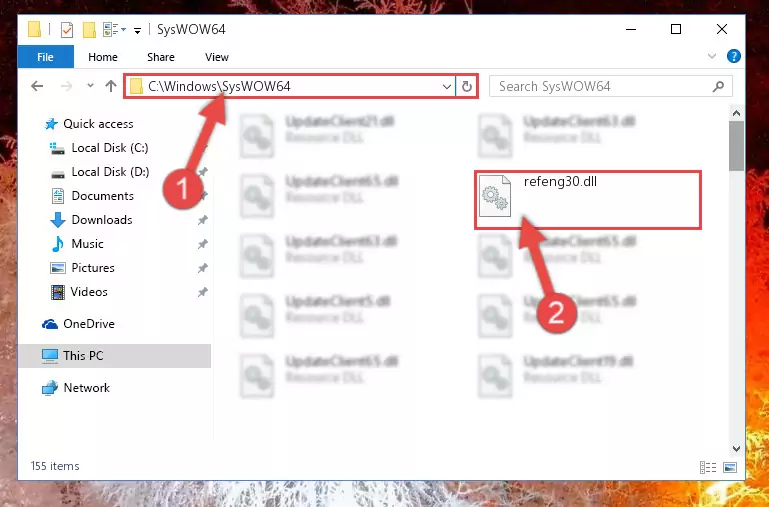
Task: Click the Back navigation arrow
Action: coord(37,86)
